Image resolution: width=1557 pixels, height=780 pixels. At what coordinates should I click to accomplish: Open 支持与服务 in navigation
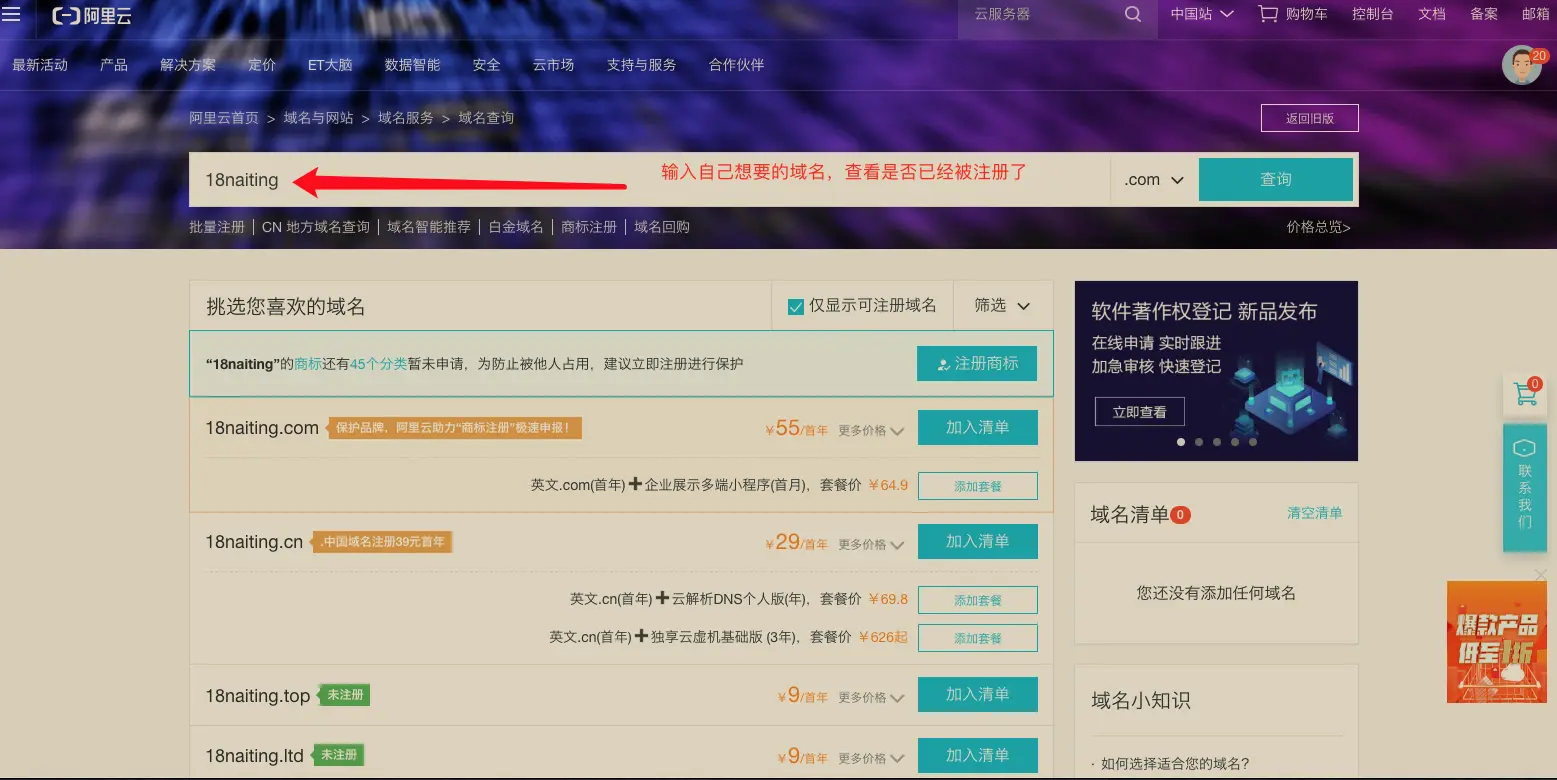[x=641, y=65]
